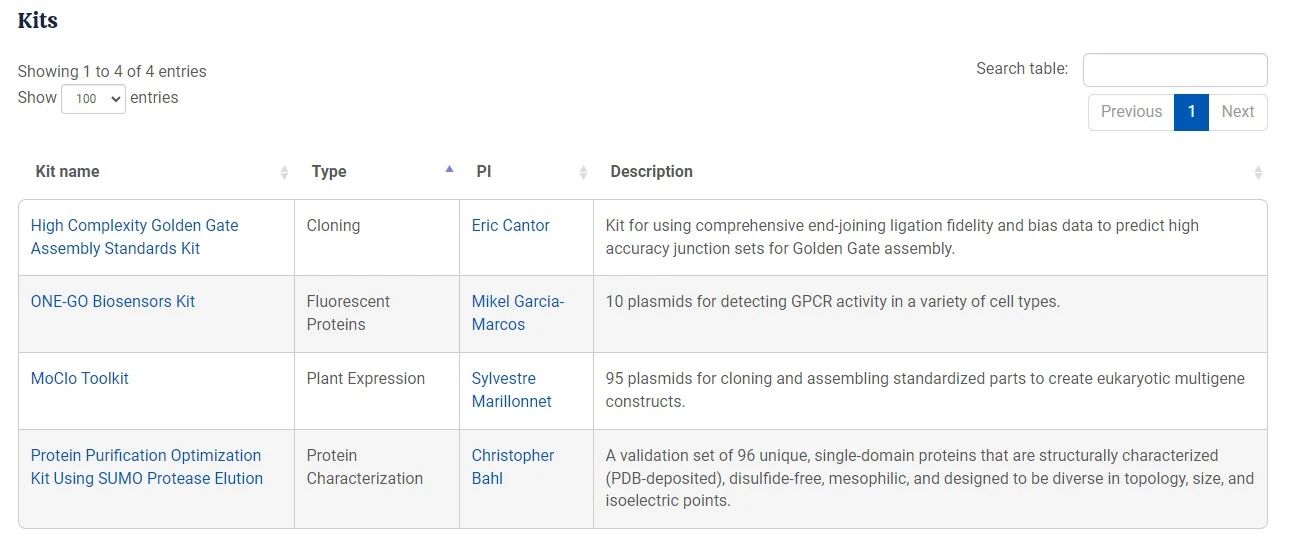Click the PI column header label
The image size is (1305, 543).
point(484,172)
